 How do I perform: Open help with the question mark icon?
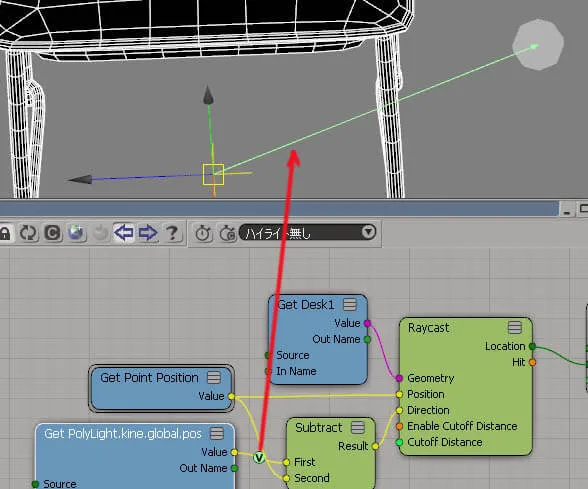172,233
